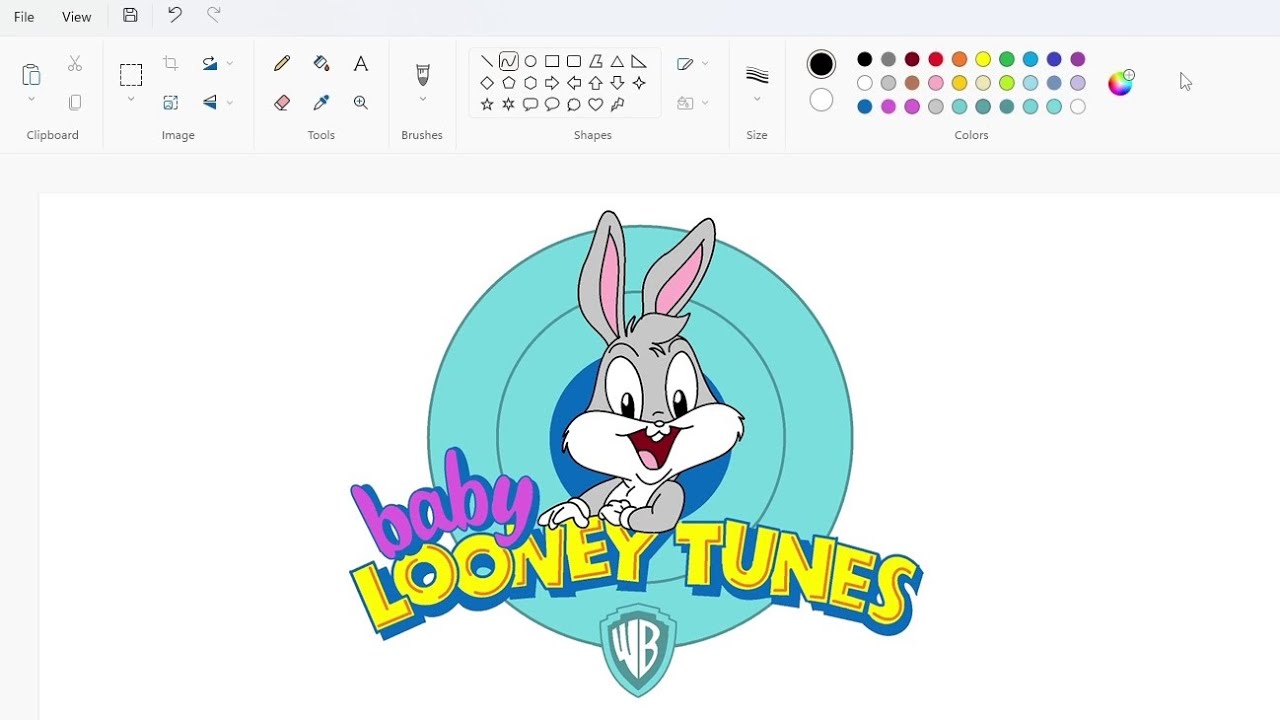Click the Rotate icon

209,64
